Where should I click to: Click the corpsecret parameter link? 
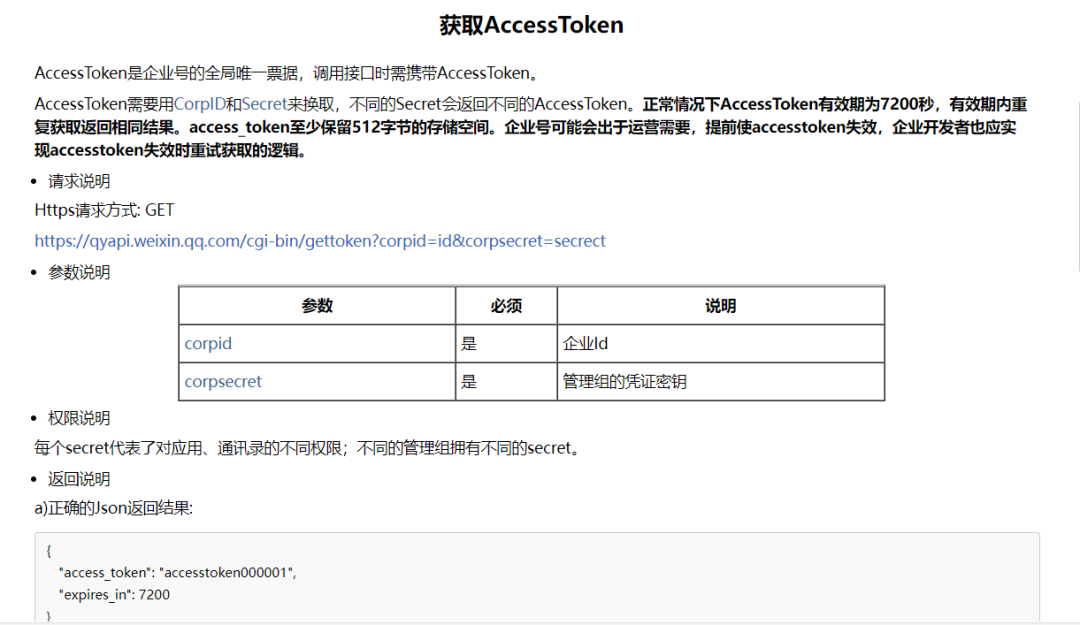click(223, 381)
